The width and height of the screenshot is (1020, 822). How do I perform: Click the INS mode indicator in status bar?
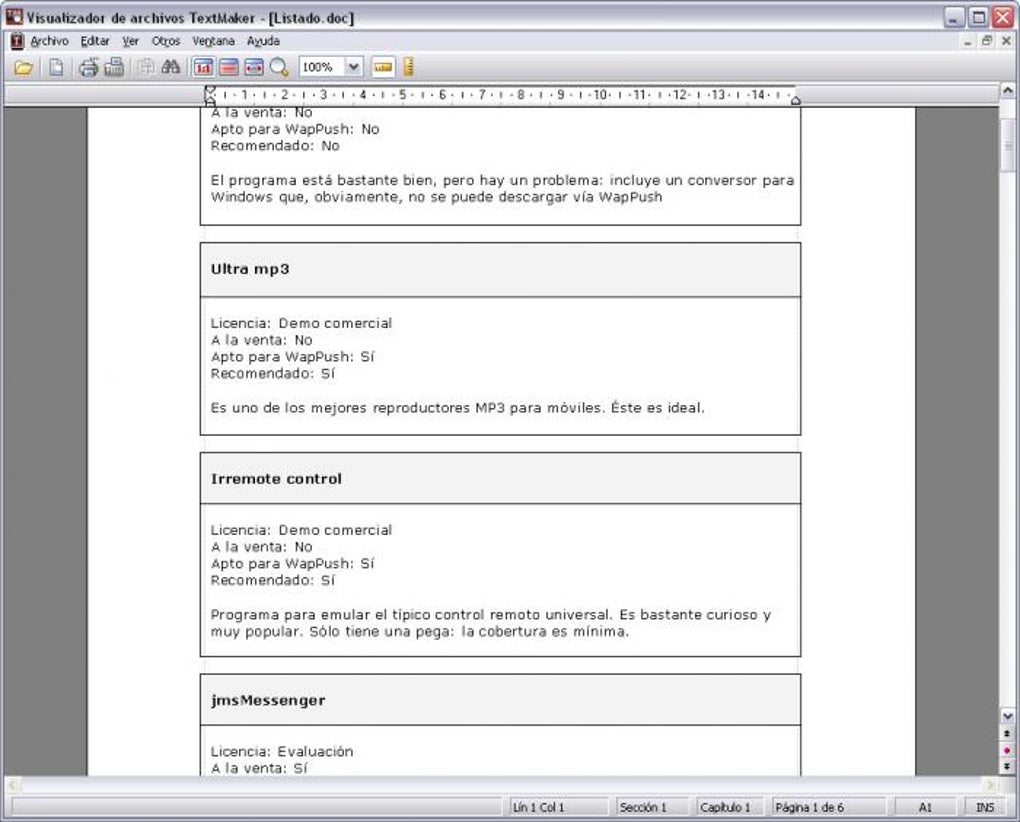(985, 807)
